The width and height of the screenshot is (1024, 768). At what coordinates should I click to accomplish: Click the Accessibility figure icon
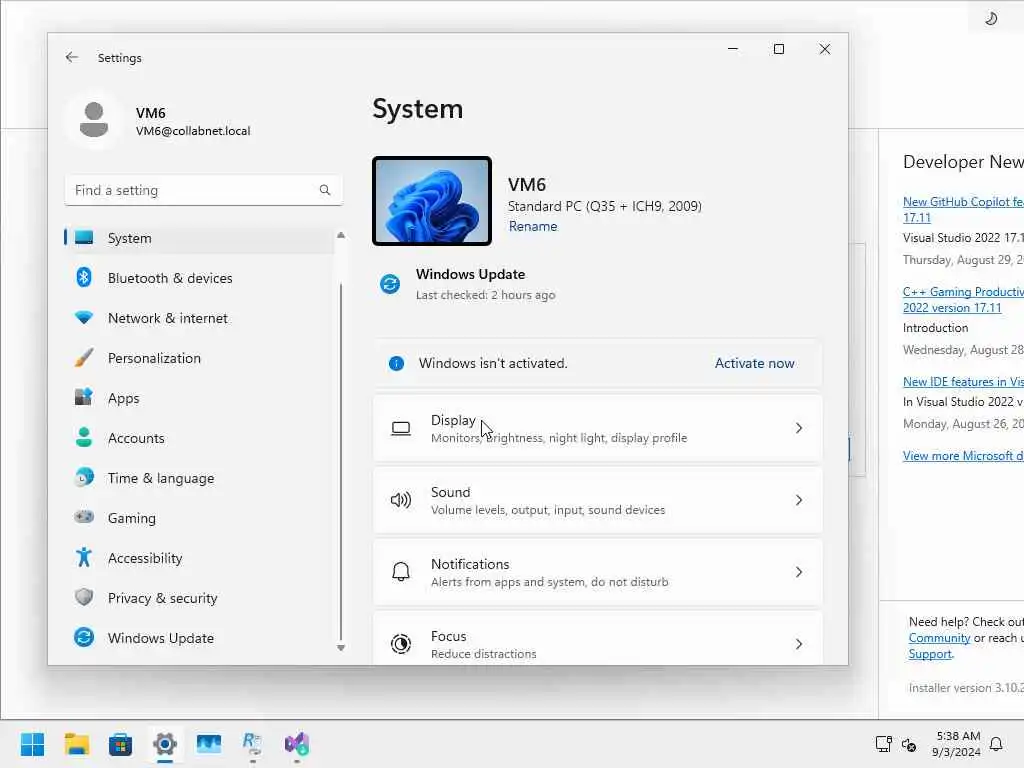pos(84,557)
